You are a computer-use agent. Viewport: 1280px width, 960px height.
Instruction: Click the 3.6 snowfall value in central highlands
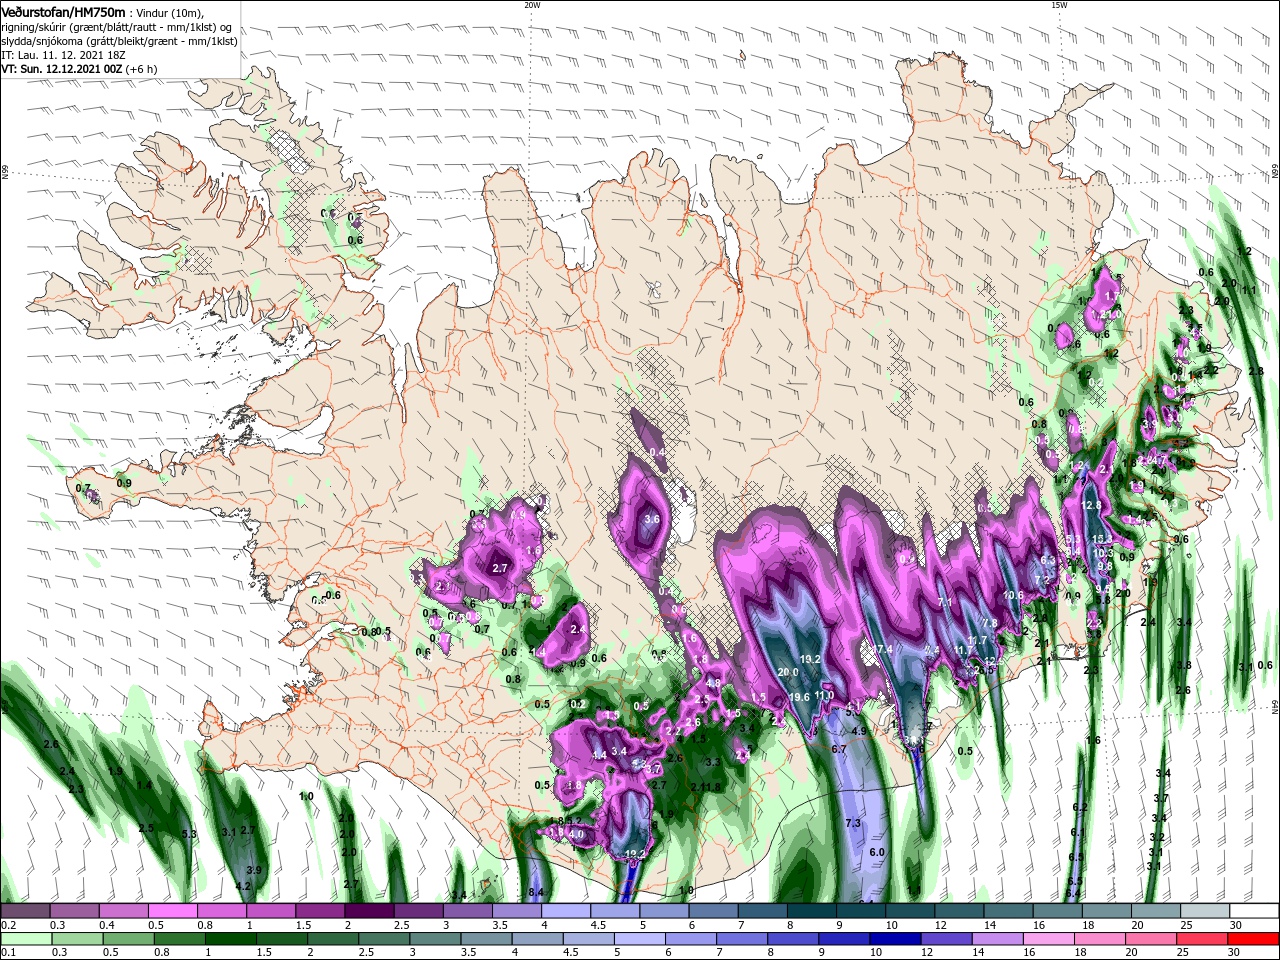tap(652, 519)
